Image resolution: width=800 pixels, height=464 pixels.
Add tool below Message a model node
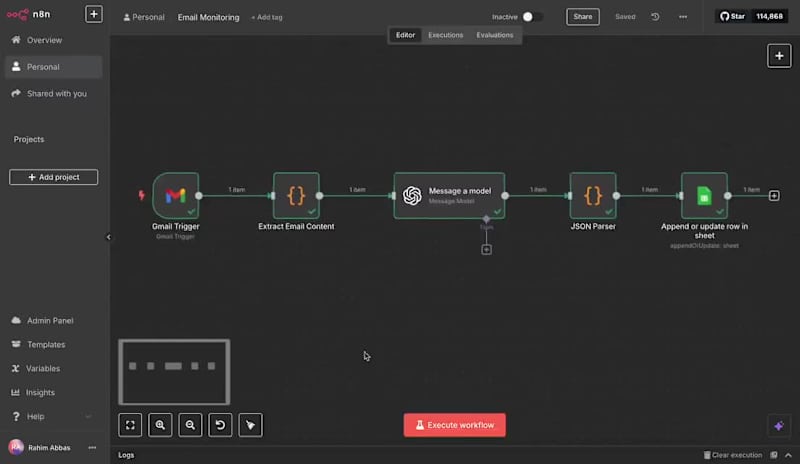486,250
